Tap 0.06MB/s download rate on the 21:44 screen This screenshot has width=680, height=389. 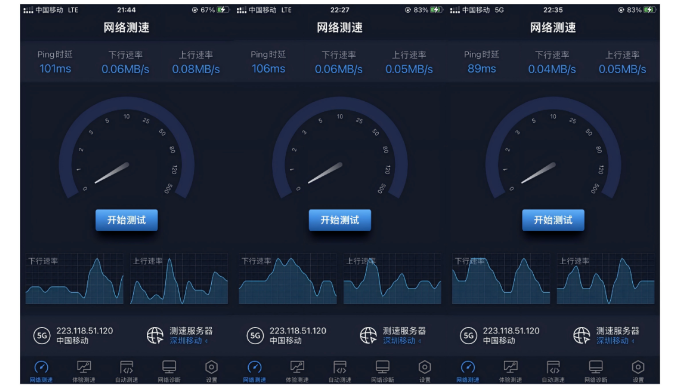(x=125, y=69)
